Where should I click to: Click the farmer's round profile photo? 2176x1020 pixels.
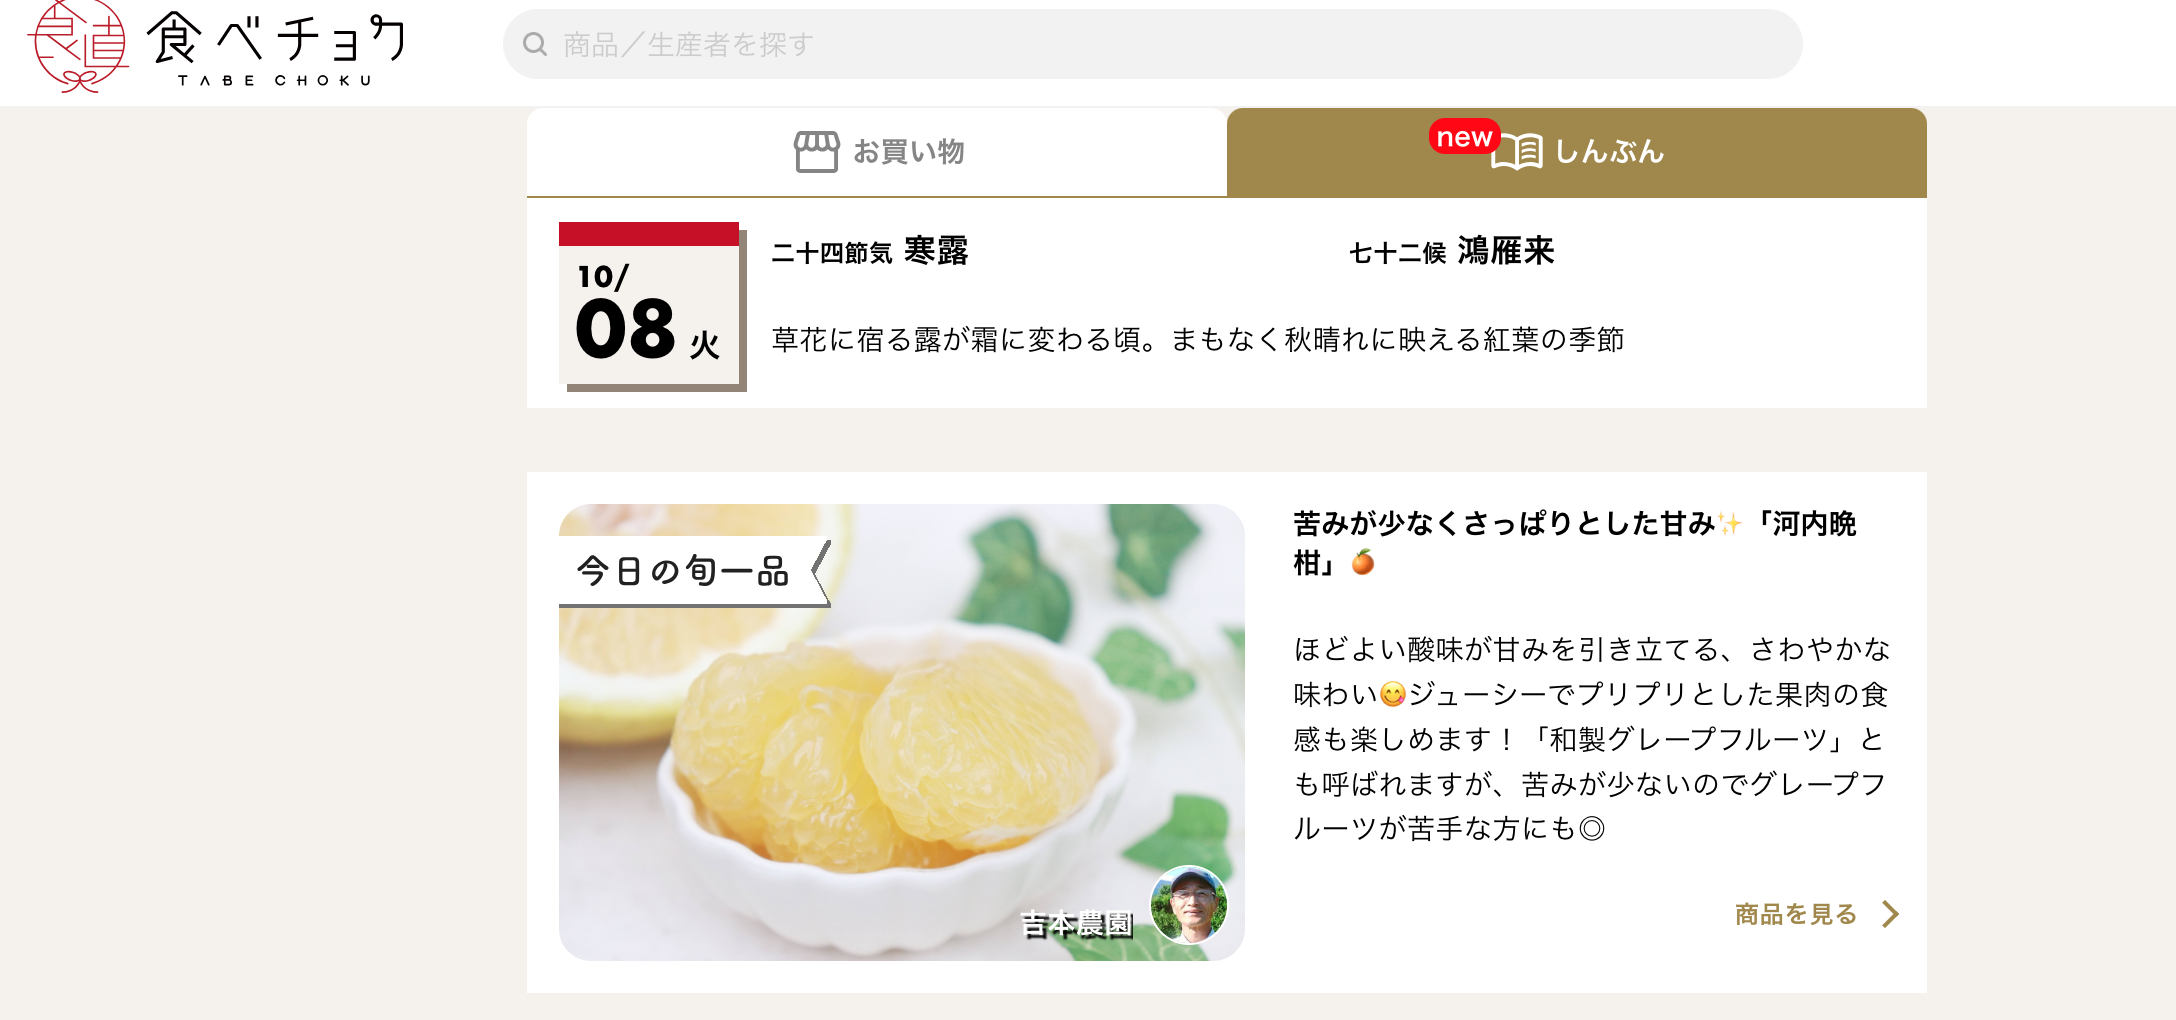1189,905
